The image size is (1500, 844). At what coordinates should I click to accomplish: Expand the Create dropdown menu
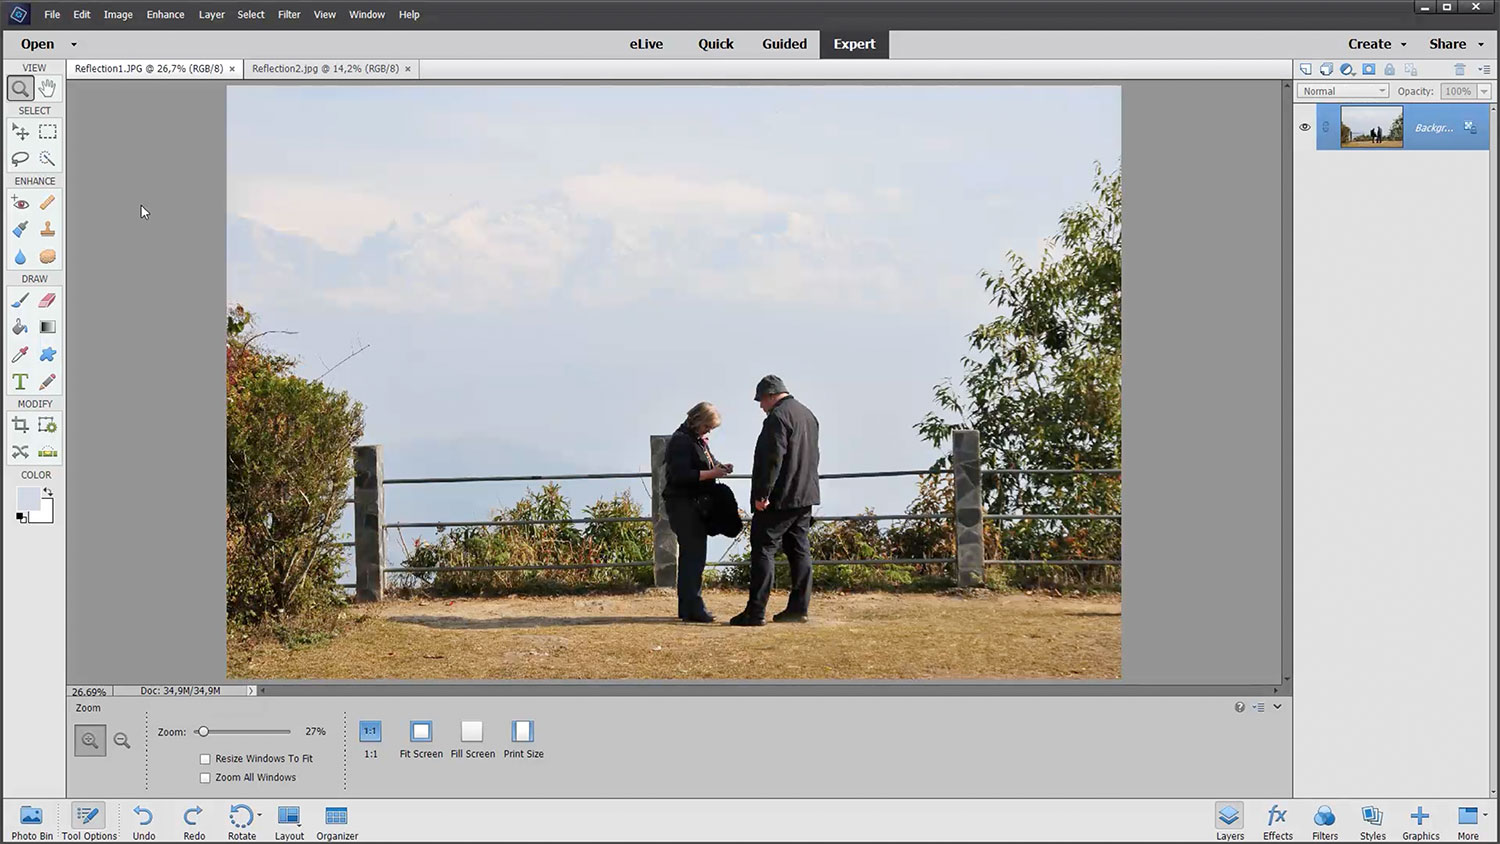(x=1377, y=44)
